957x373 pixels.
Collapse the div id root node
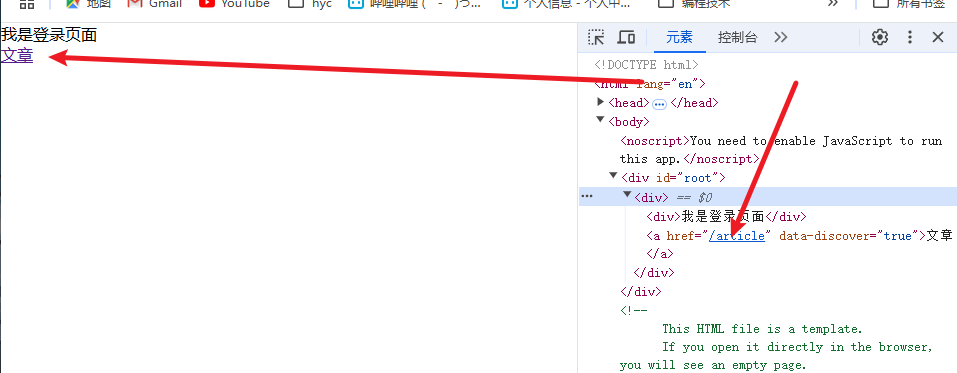point(613,176)
